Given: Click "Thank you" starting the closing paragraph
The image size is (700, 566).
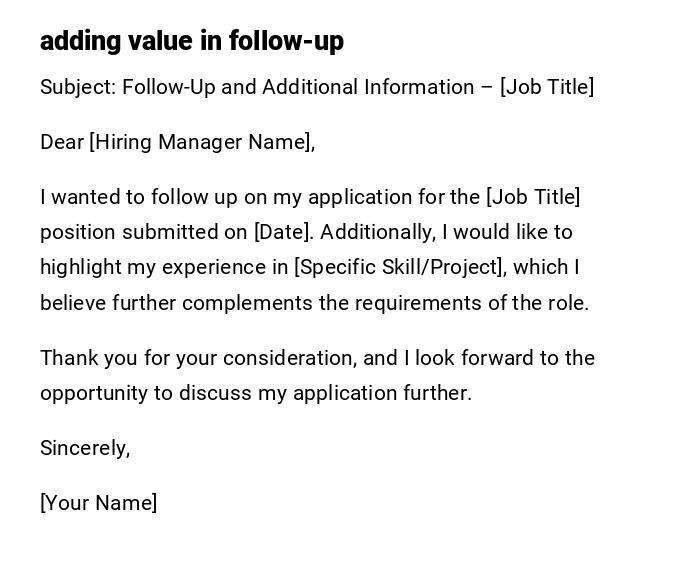Looking at the screenshot, I should pyautogui.click(x=82, y=358).
